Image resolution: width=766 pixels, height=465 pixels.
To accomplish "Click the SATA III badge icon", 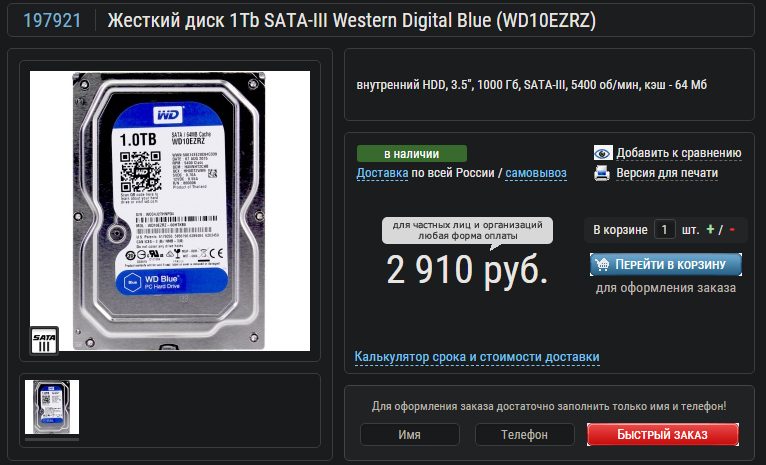I will [x=44, y=340].
